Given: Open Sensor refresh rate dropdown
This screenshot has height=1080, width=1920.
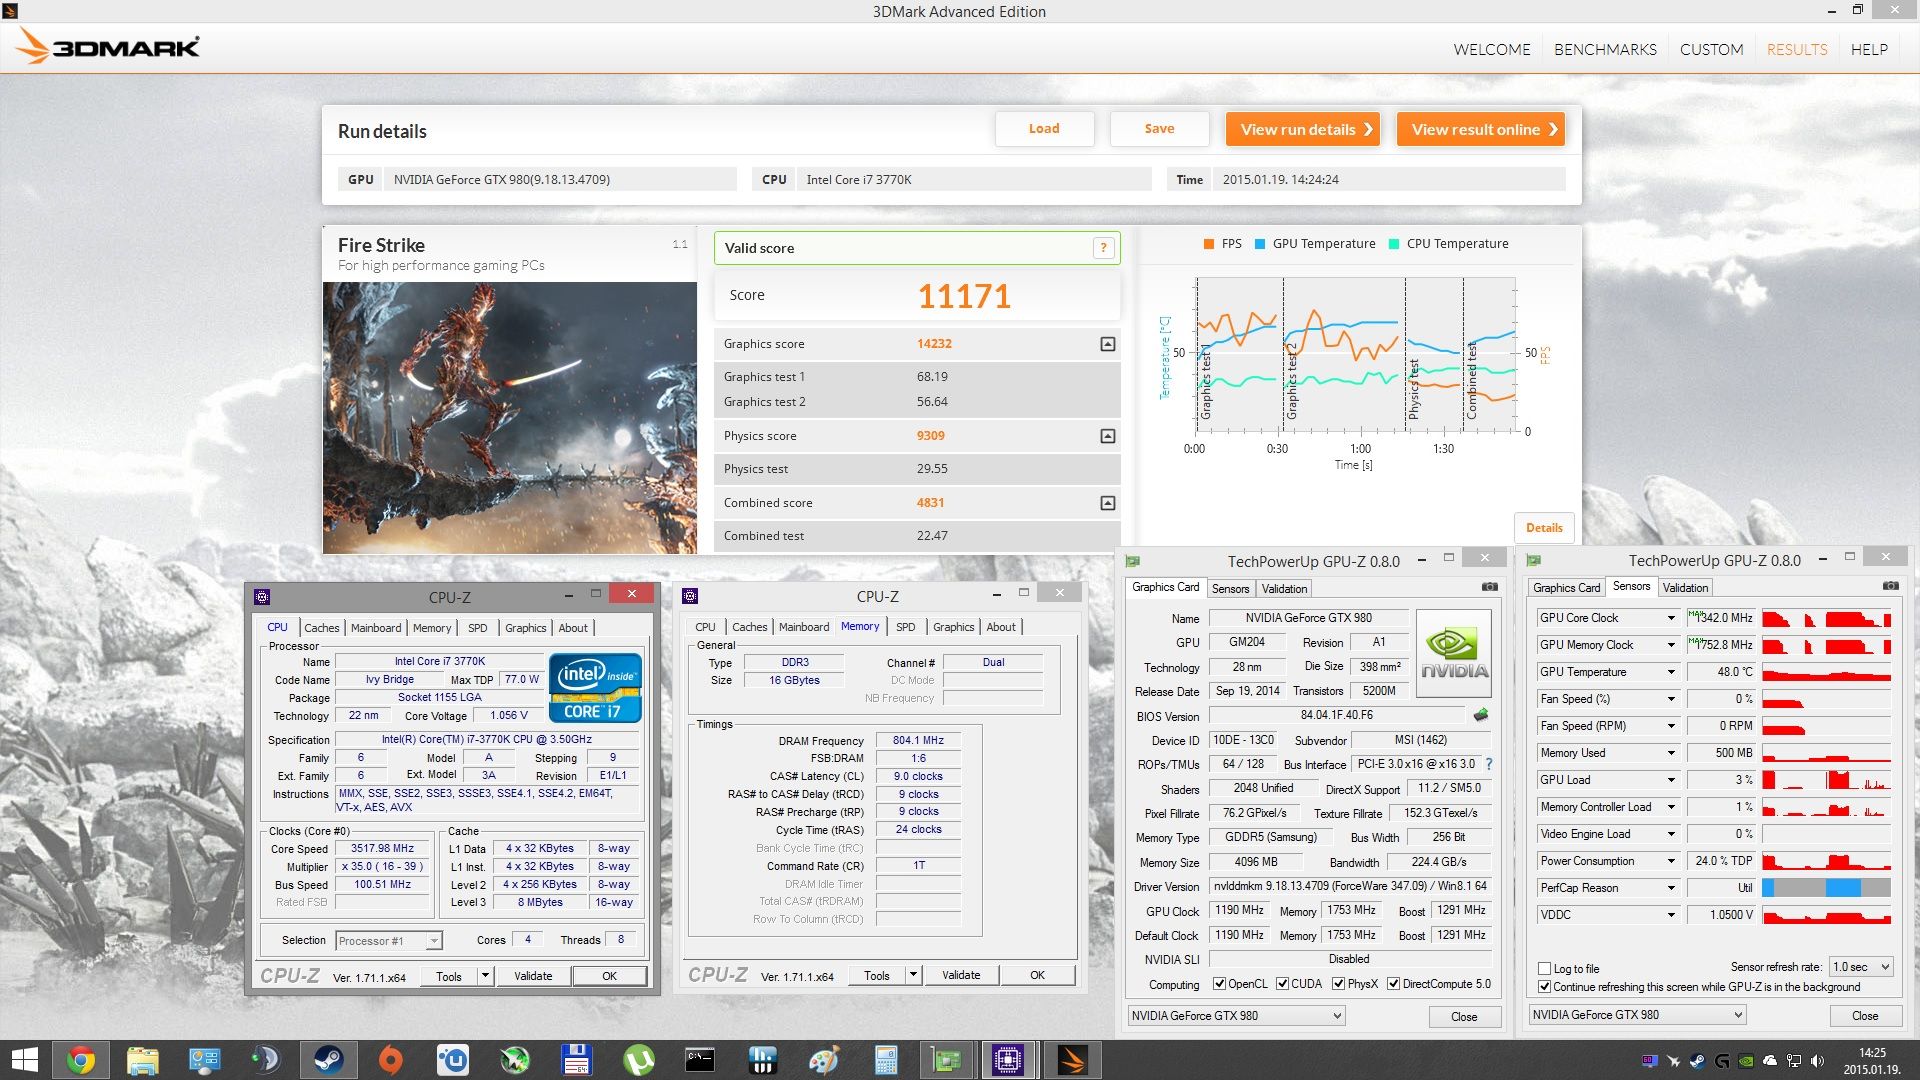Looking at the screenshot, I should (x=1861, y=967).
